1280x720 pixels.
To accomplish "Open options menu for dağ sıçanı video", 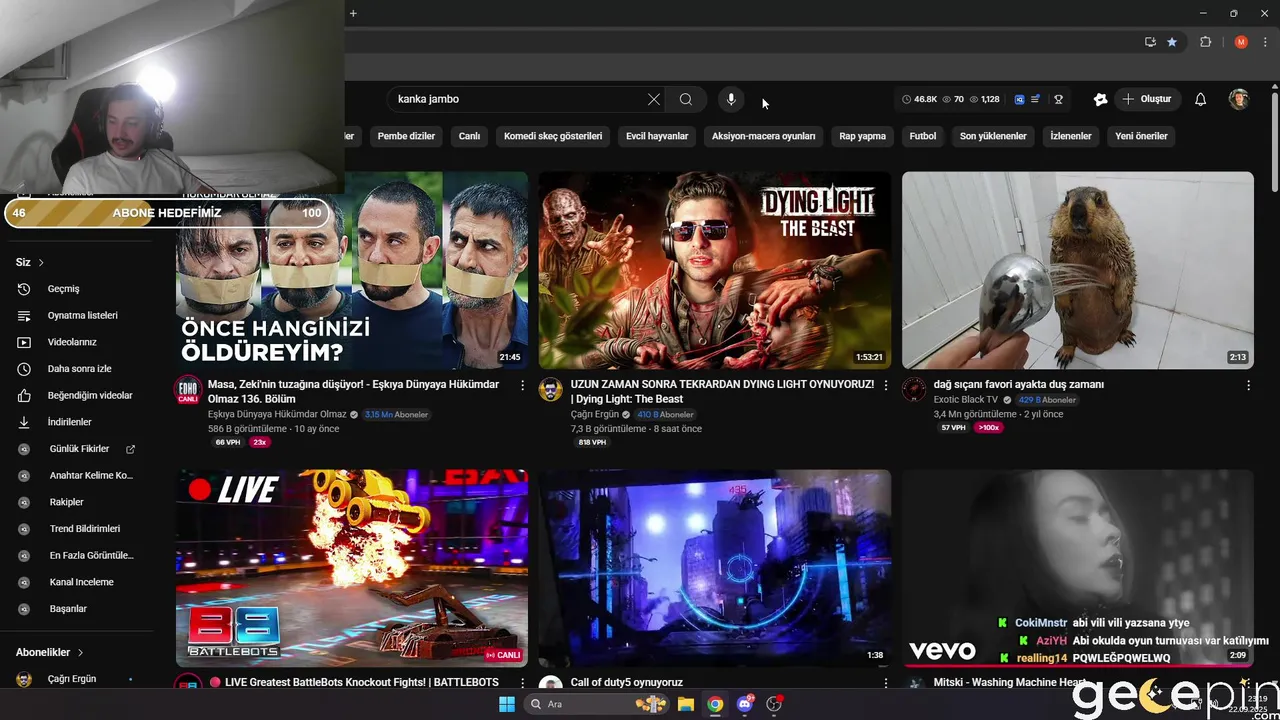I will (x=1248, y=385).
